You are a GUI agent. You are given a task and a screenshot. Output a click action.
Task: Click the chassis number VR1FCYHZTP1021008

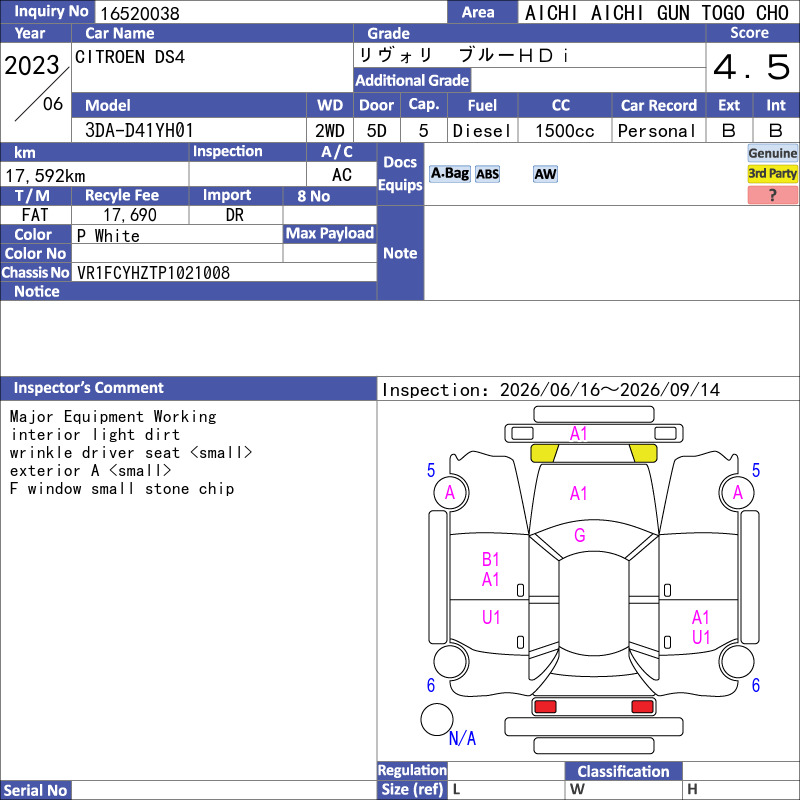coord(153,273)
